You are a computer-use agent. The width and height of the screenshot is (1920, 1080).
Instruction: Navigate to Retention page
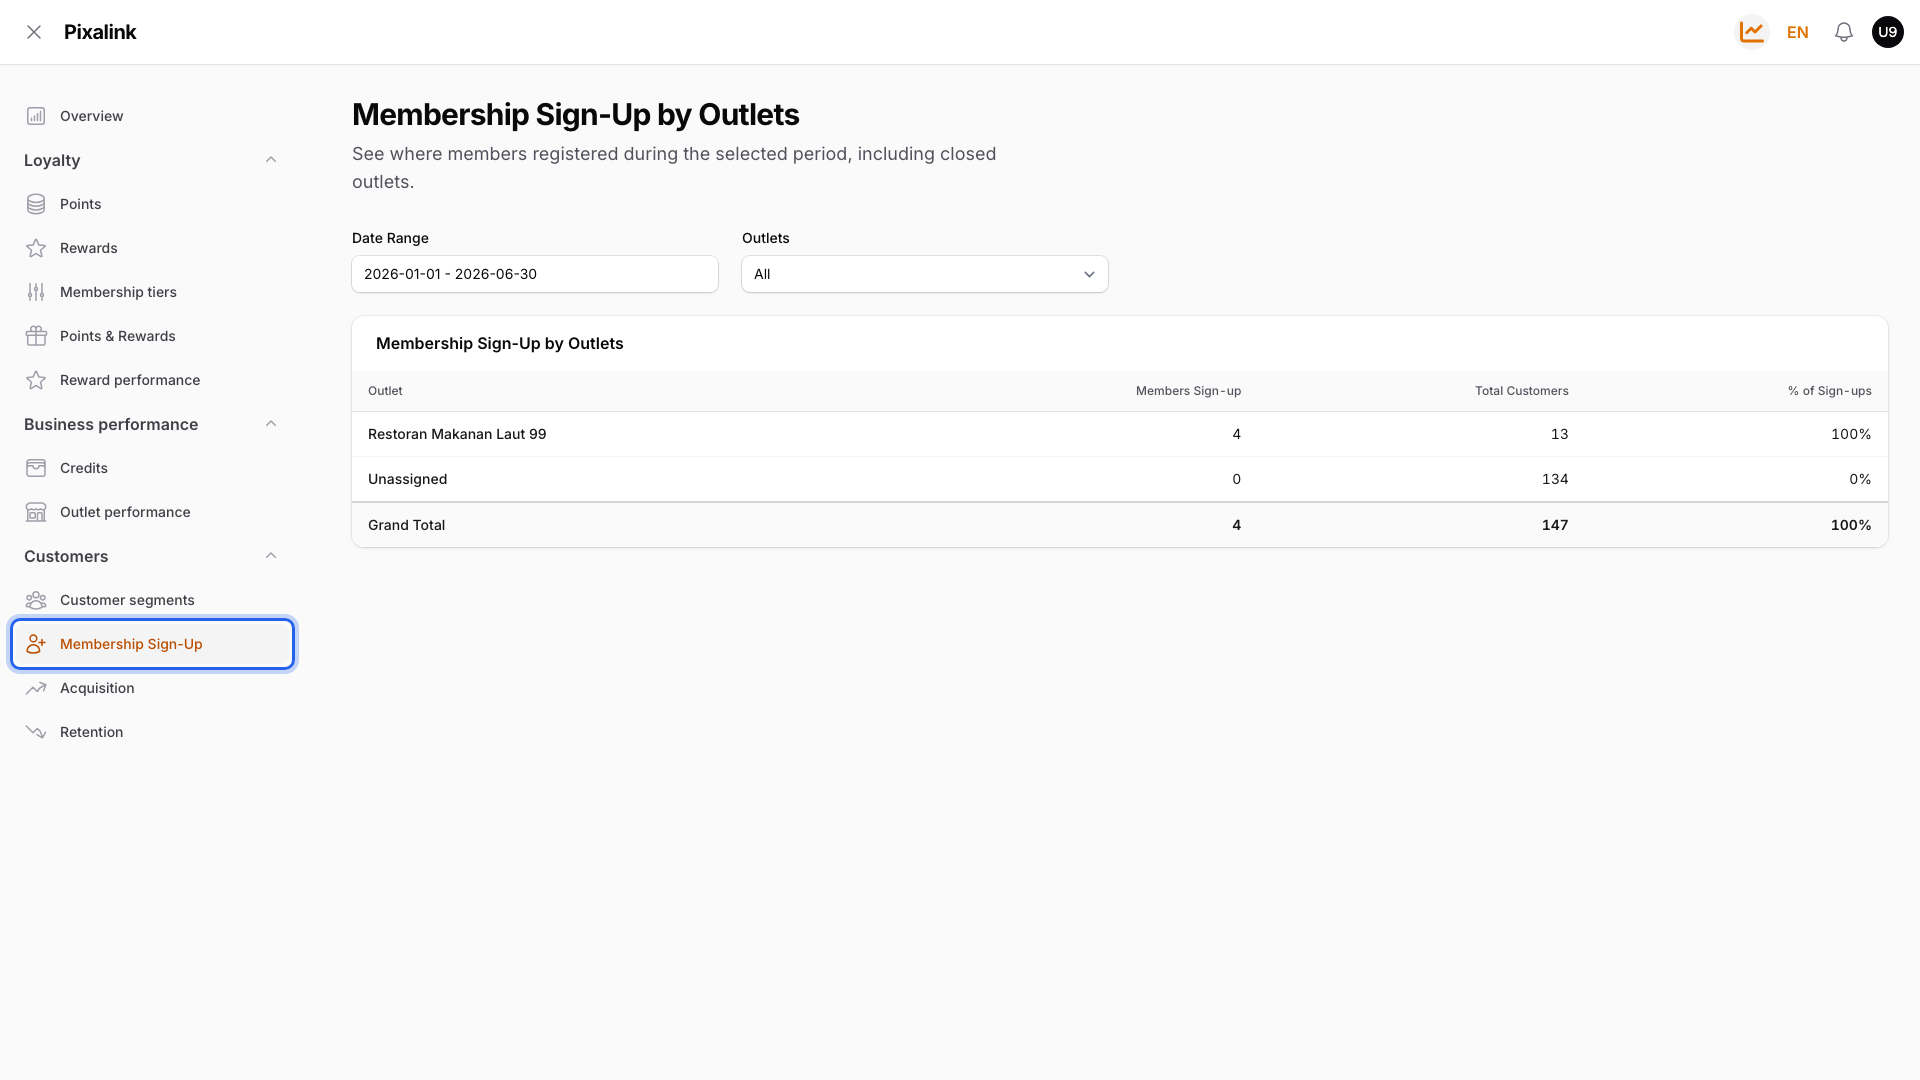(x=152, y=732)
